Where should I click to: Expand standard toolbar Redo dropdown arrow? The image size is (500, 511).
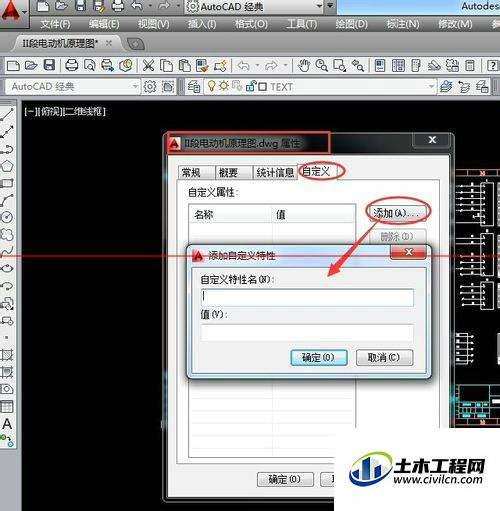click(286, 65)
